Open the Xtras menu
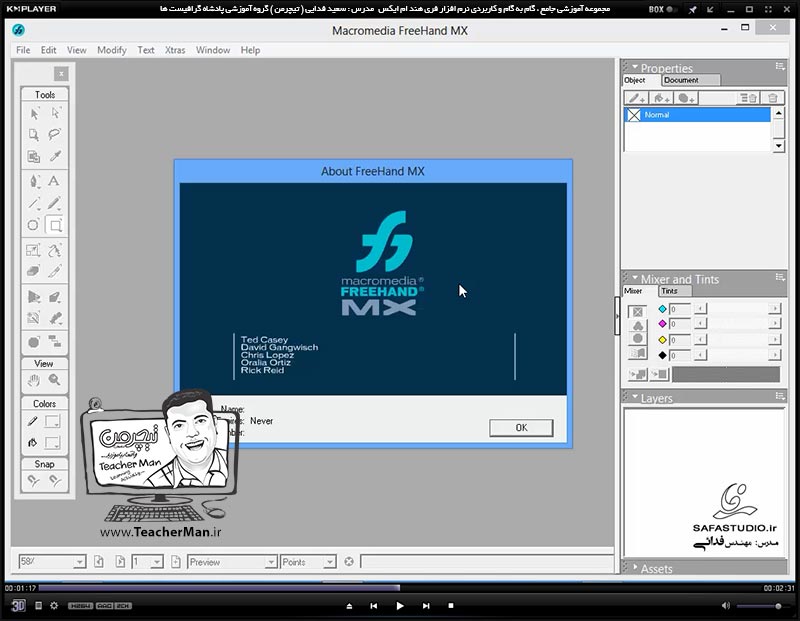 (x=175, y=50)
